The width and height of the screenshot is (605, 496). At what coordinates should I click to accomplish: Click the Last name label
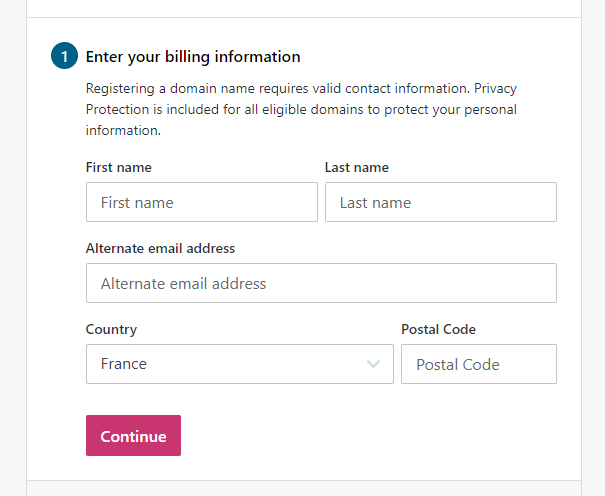click(357, 167)
